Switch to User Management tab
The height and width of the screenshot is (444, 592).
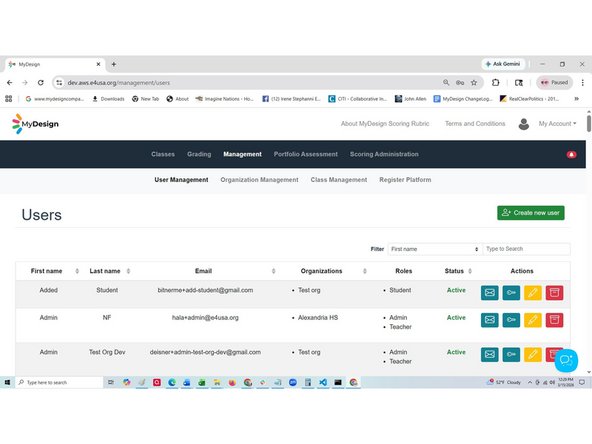pos(181,180)
